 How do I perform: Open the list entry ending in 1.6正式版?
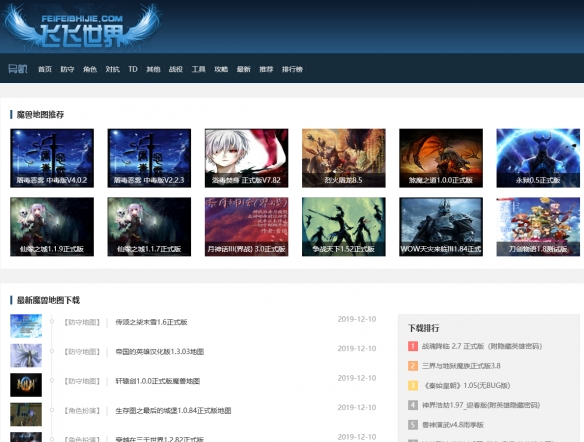(151, 322)
